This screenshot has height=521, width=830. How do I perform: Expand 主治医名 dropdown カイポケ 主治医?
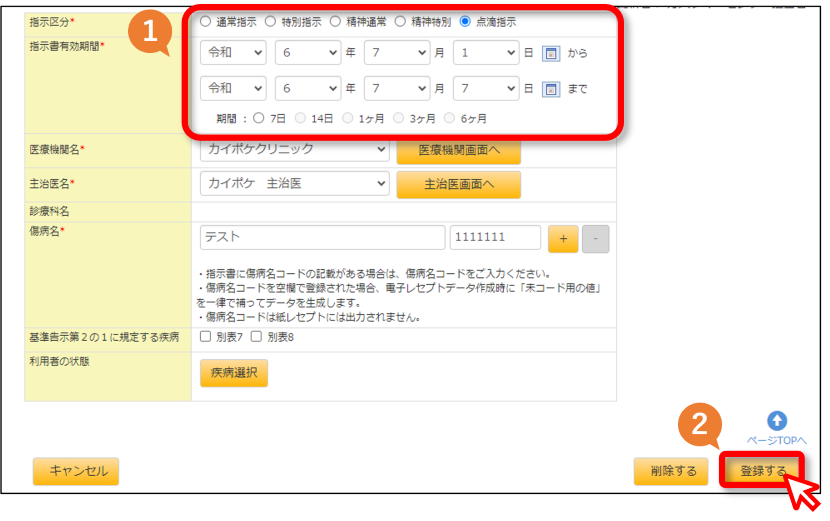click(295, 184)
